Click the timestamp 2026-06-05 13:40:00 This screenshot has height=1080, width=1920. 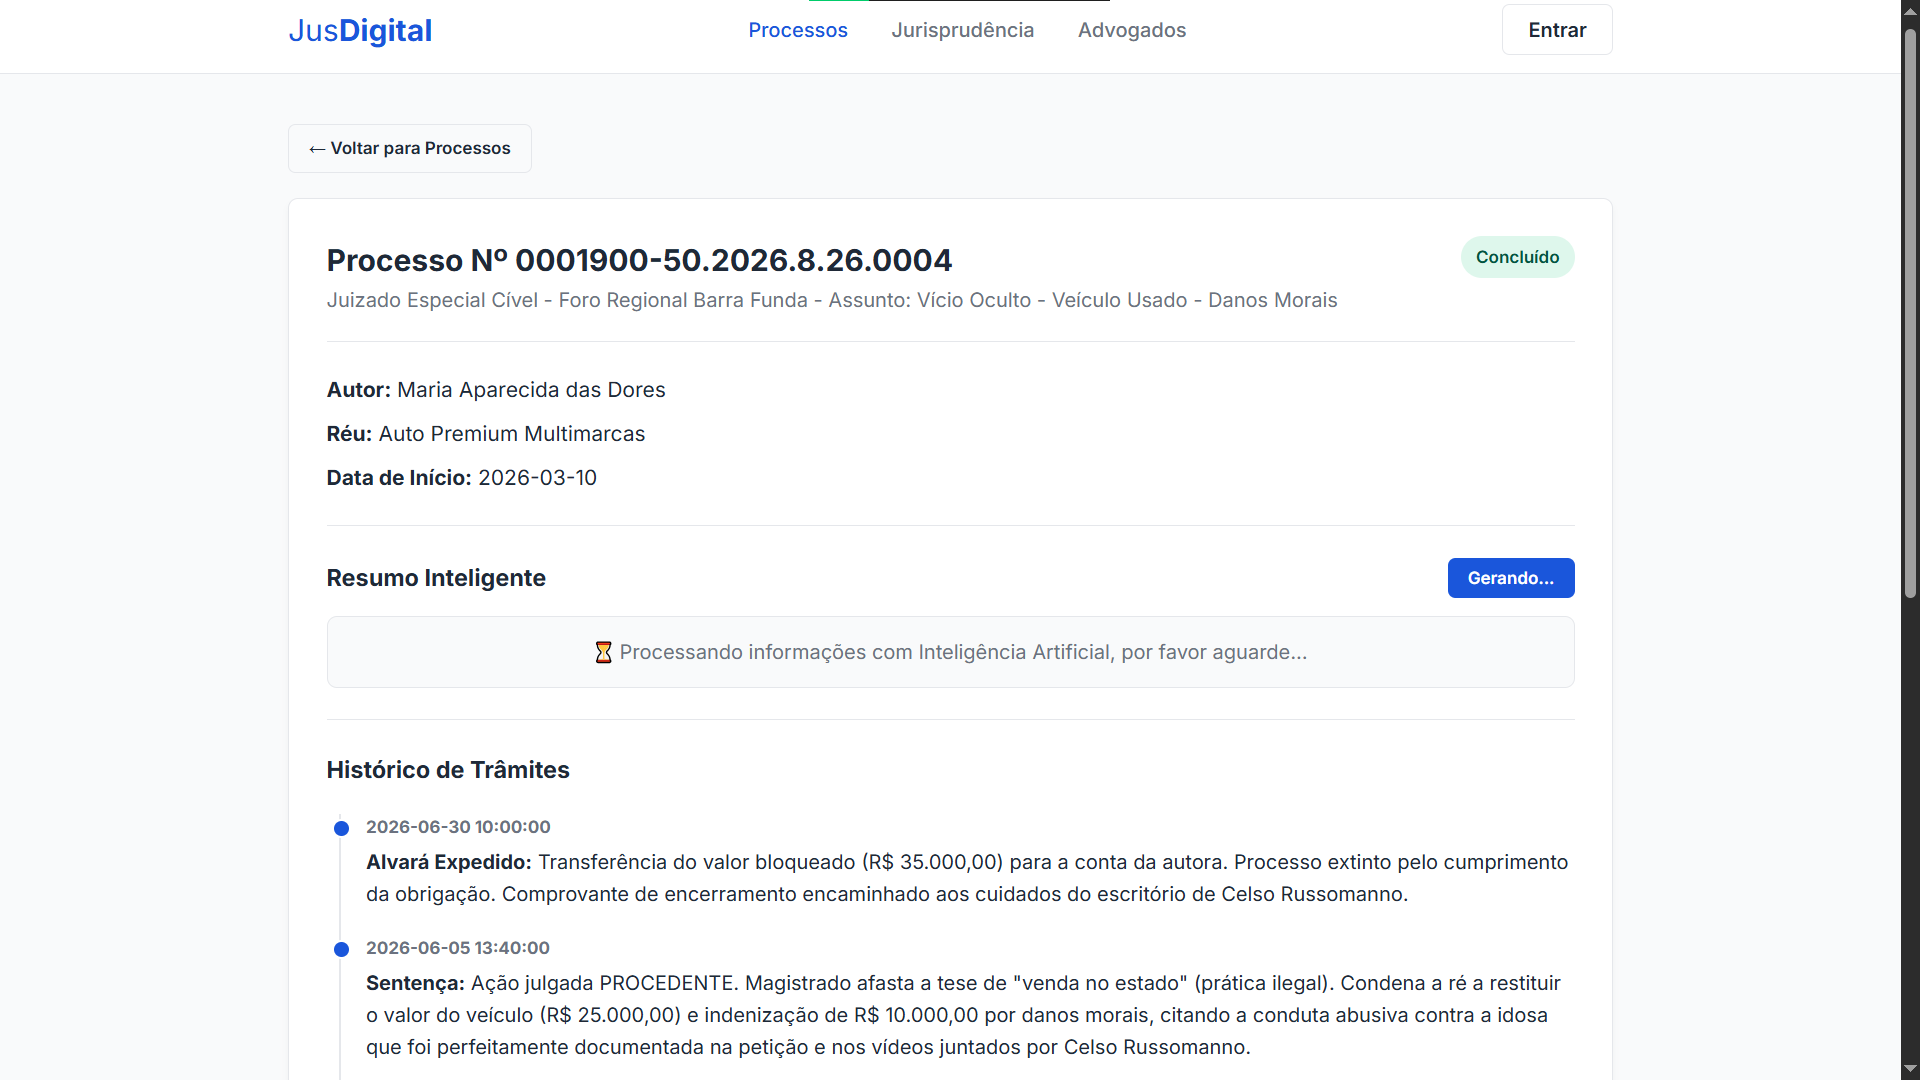(x=458, y=948)
